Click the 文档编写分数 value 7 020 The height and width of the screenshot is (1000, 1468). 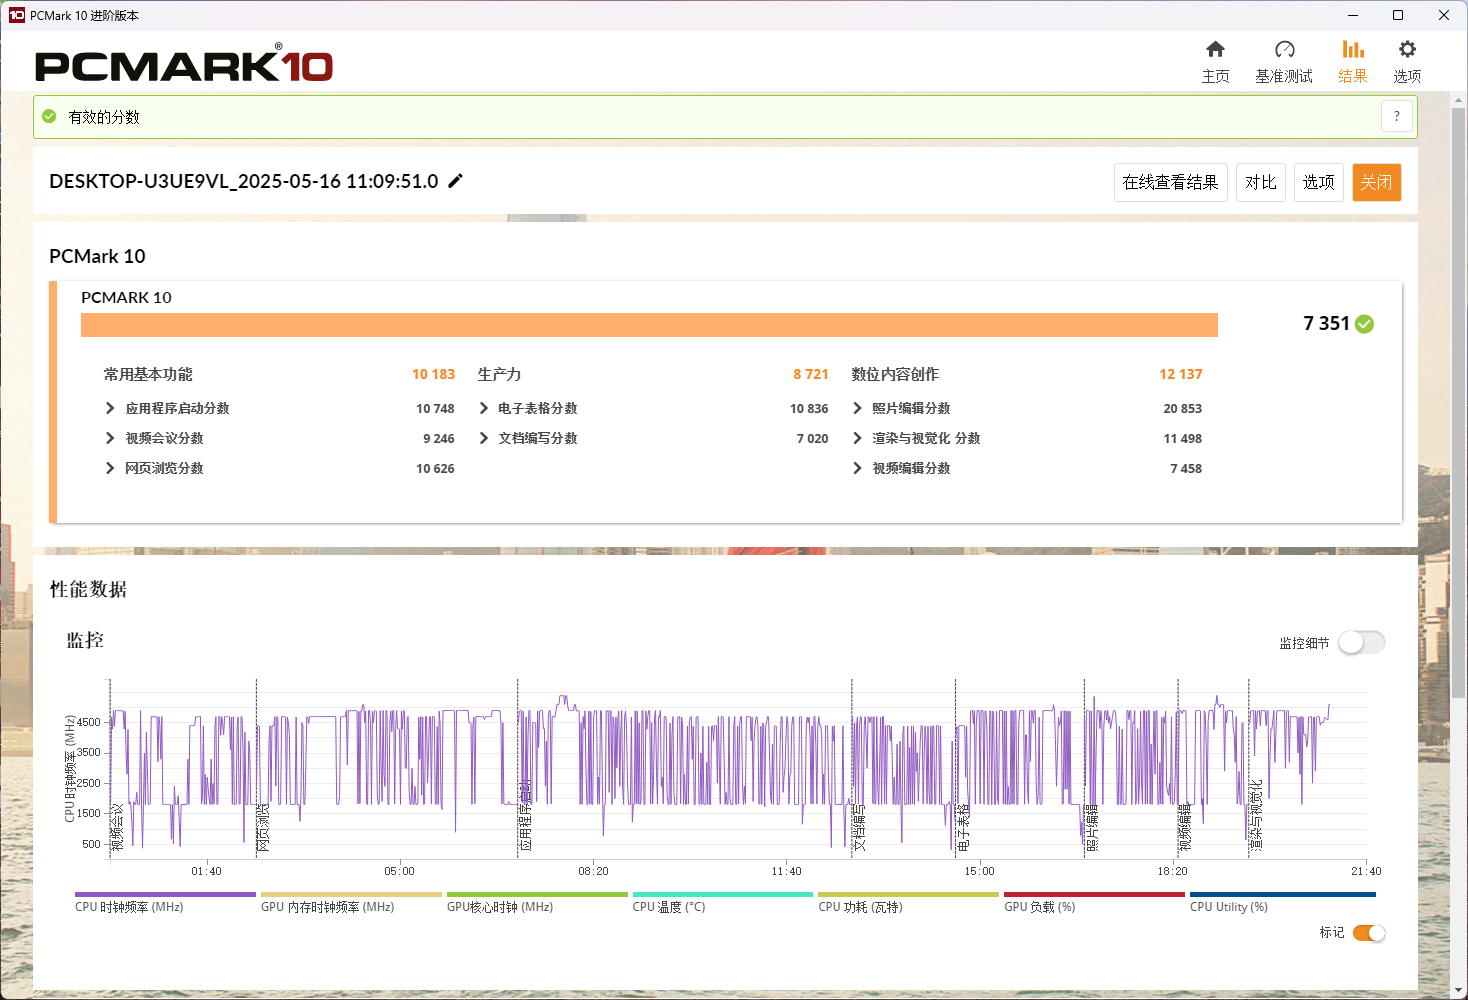tap(812, 438)
